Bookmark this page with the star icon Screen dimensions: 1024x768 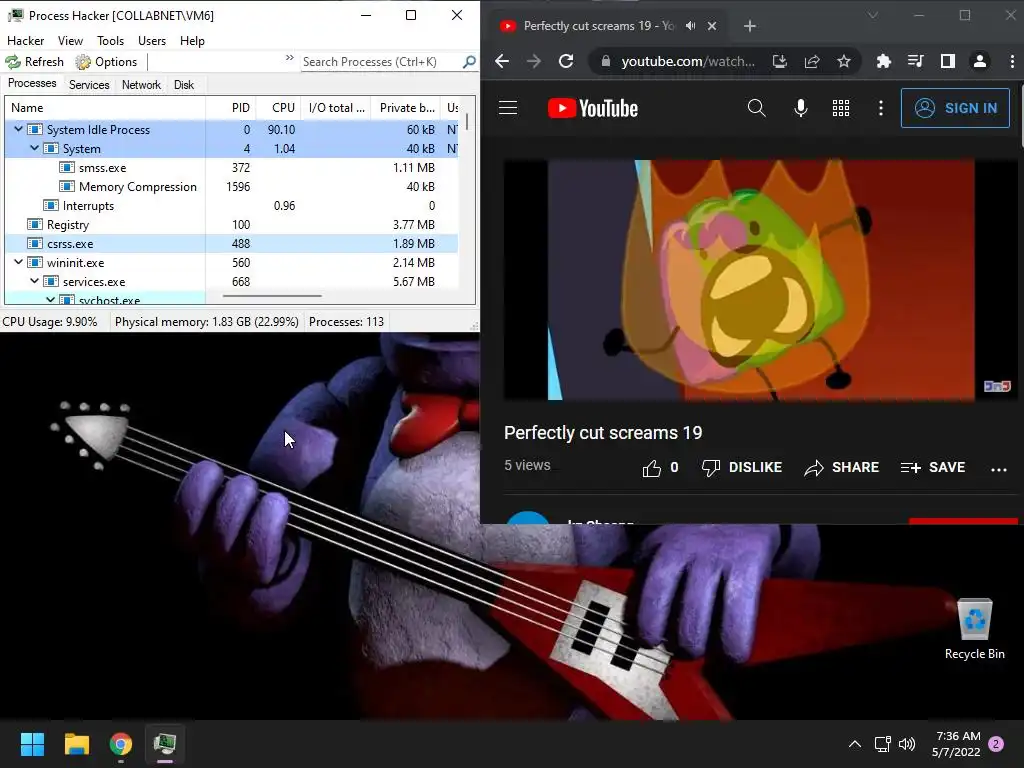click(x=844, y=61)
